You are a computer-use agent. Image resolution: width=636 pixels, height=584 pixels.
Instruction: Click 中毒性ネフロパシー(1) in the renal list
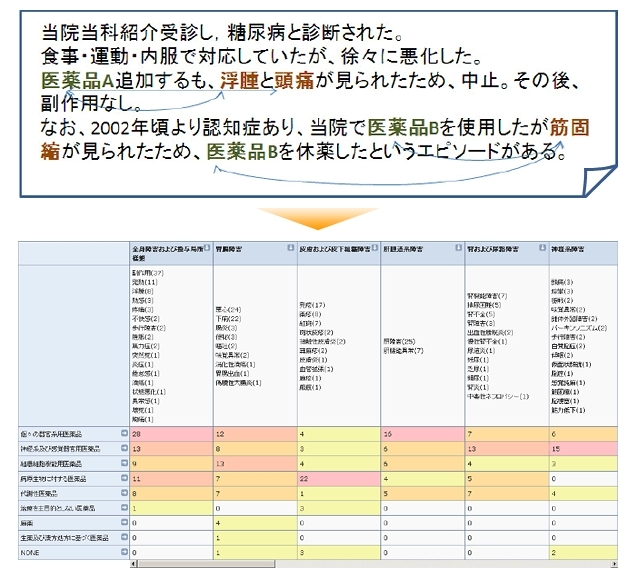[x=498, y=396]
